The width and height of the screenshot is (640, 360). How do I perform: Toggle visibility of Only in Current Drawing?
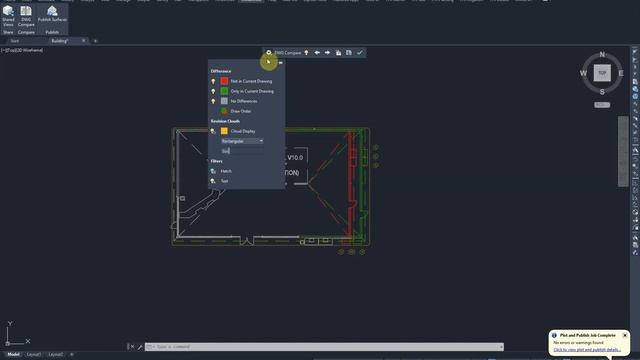(213, 91)
